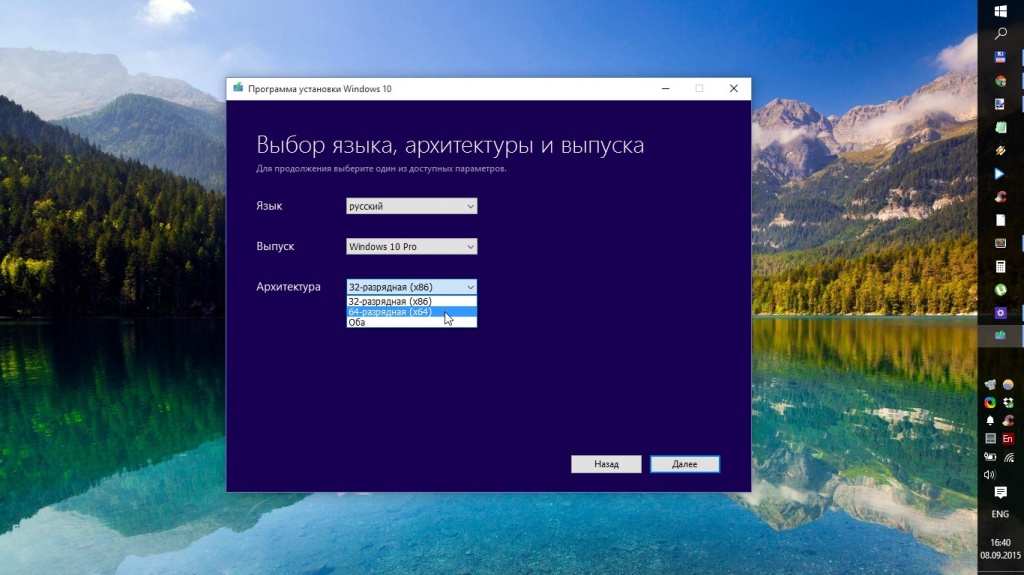Open the Action Center notifications
The height and width of the screenshot is (575, 1024).
tap(1000, 492)
